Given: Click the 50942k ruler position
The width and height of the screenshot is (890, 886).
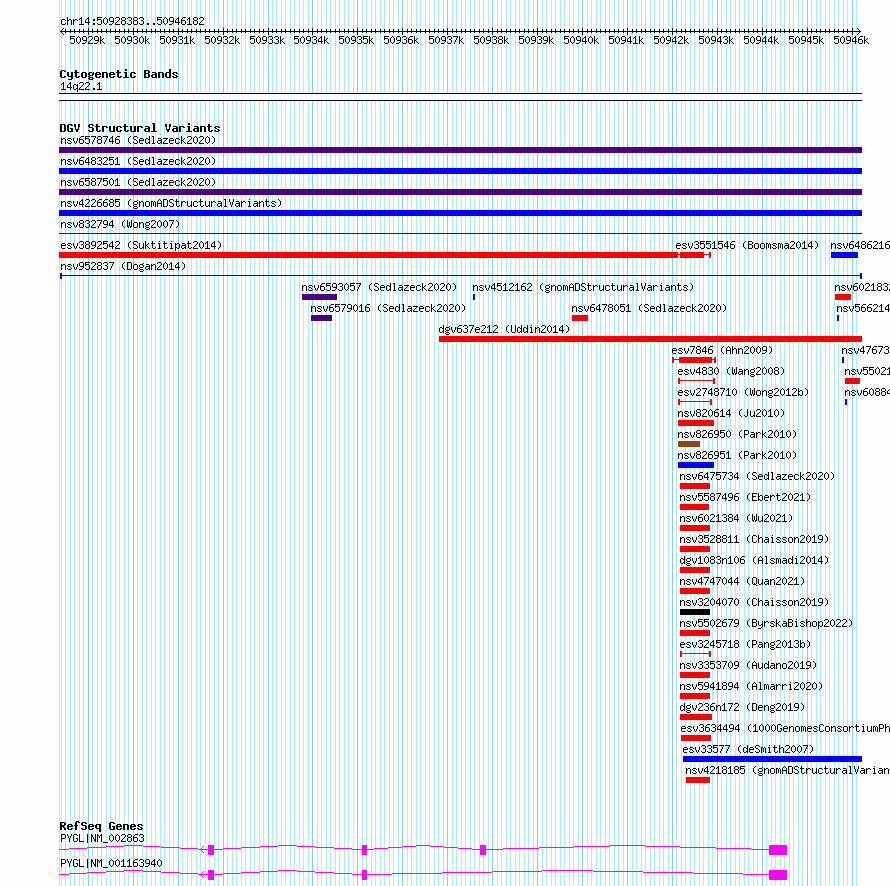Looking at the screenshot, I should (671, 40).
